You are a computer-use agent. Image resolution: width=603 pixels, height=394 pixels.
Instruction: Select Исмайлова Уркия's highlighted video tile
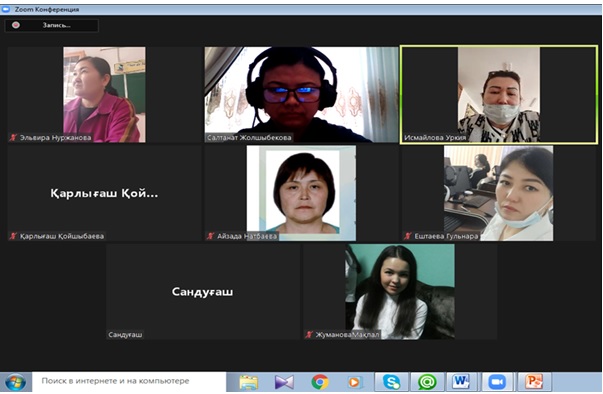[499, 95]
